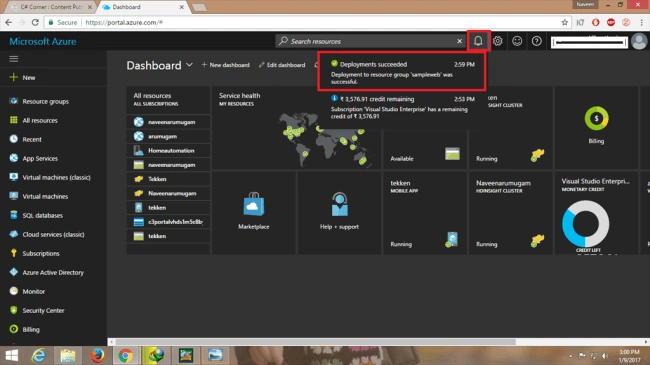Click the address bar URL
650x365 pixels.
124,22
